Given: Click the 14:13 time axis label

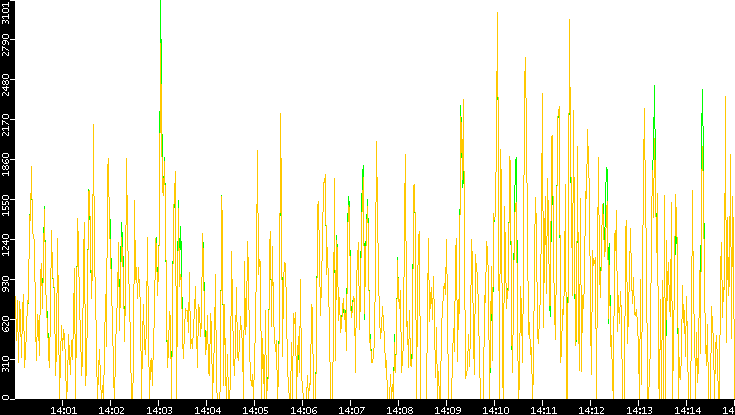Looking at the screenshot, I should (x=639, y=410).
